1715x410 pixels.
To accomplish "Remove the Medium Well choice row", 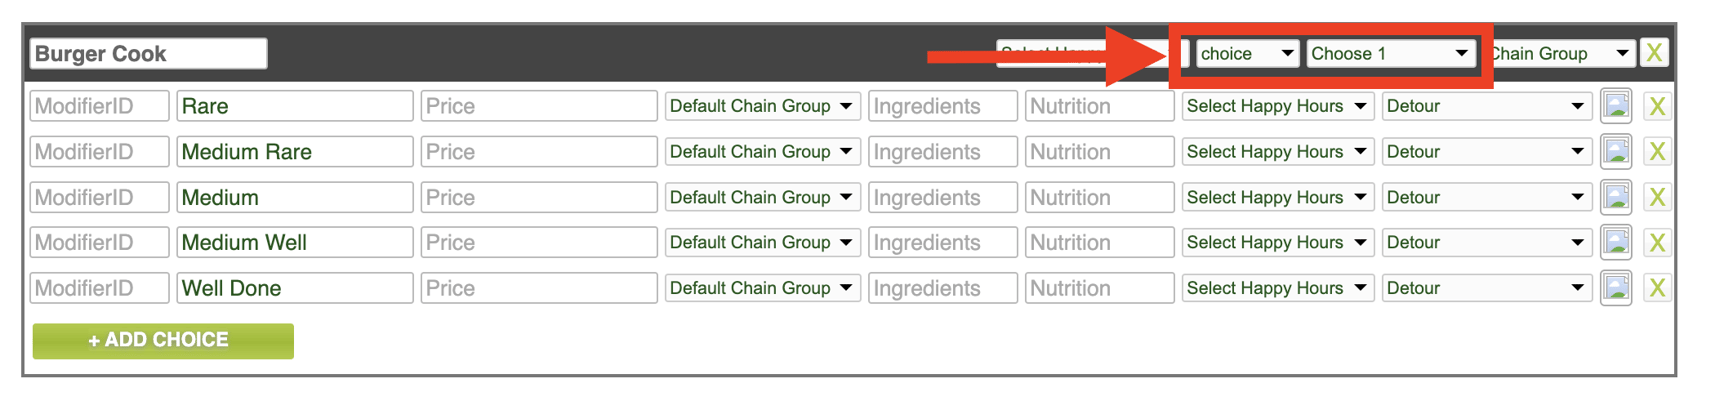I will click(x=1657, y=242).
